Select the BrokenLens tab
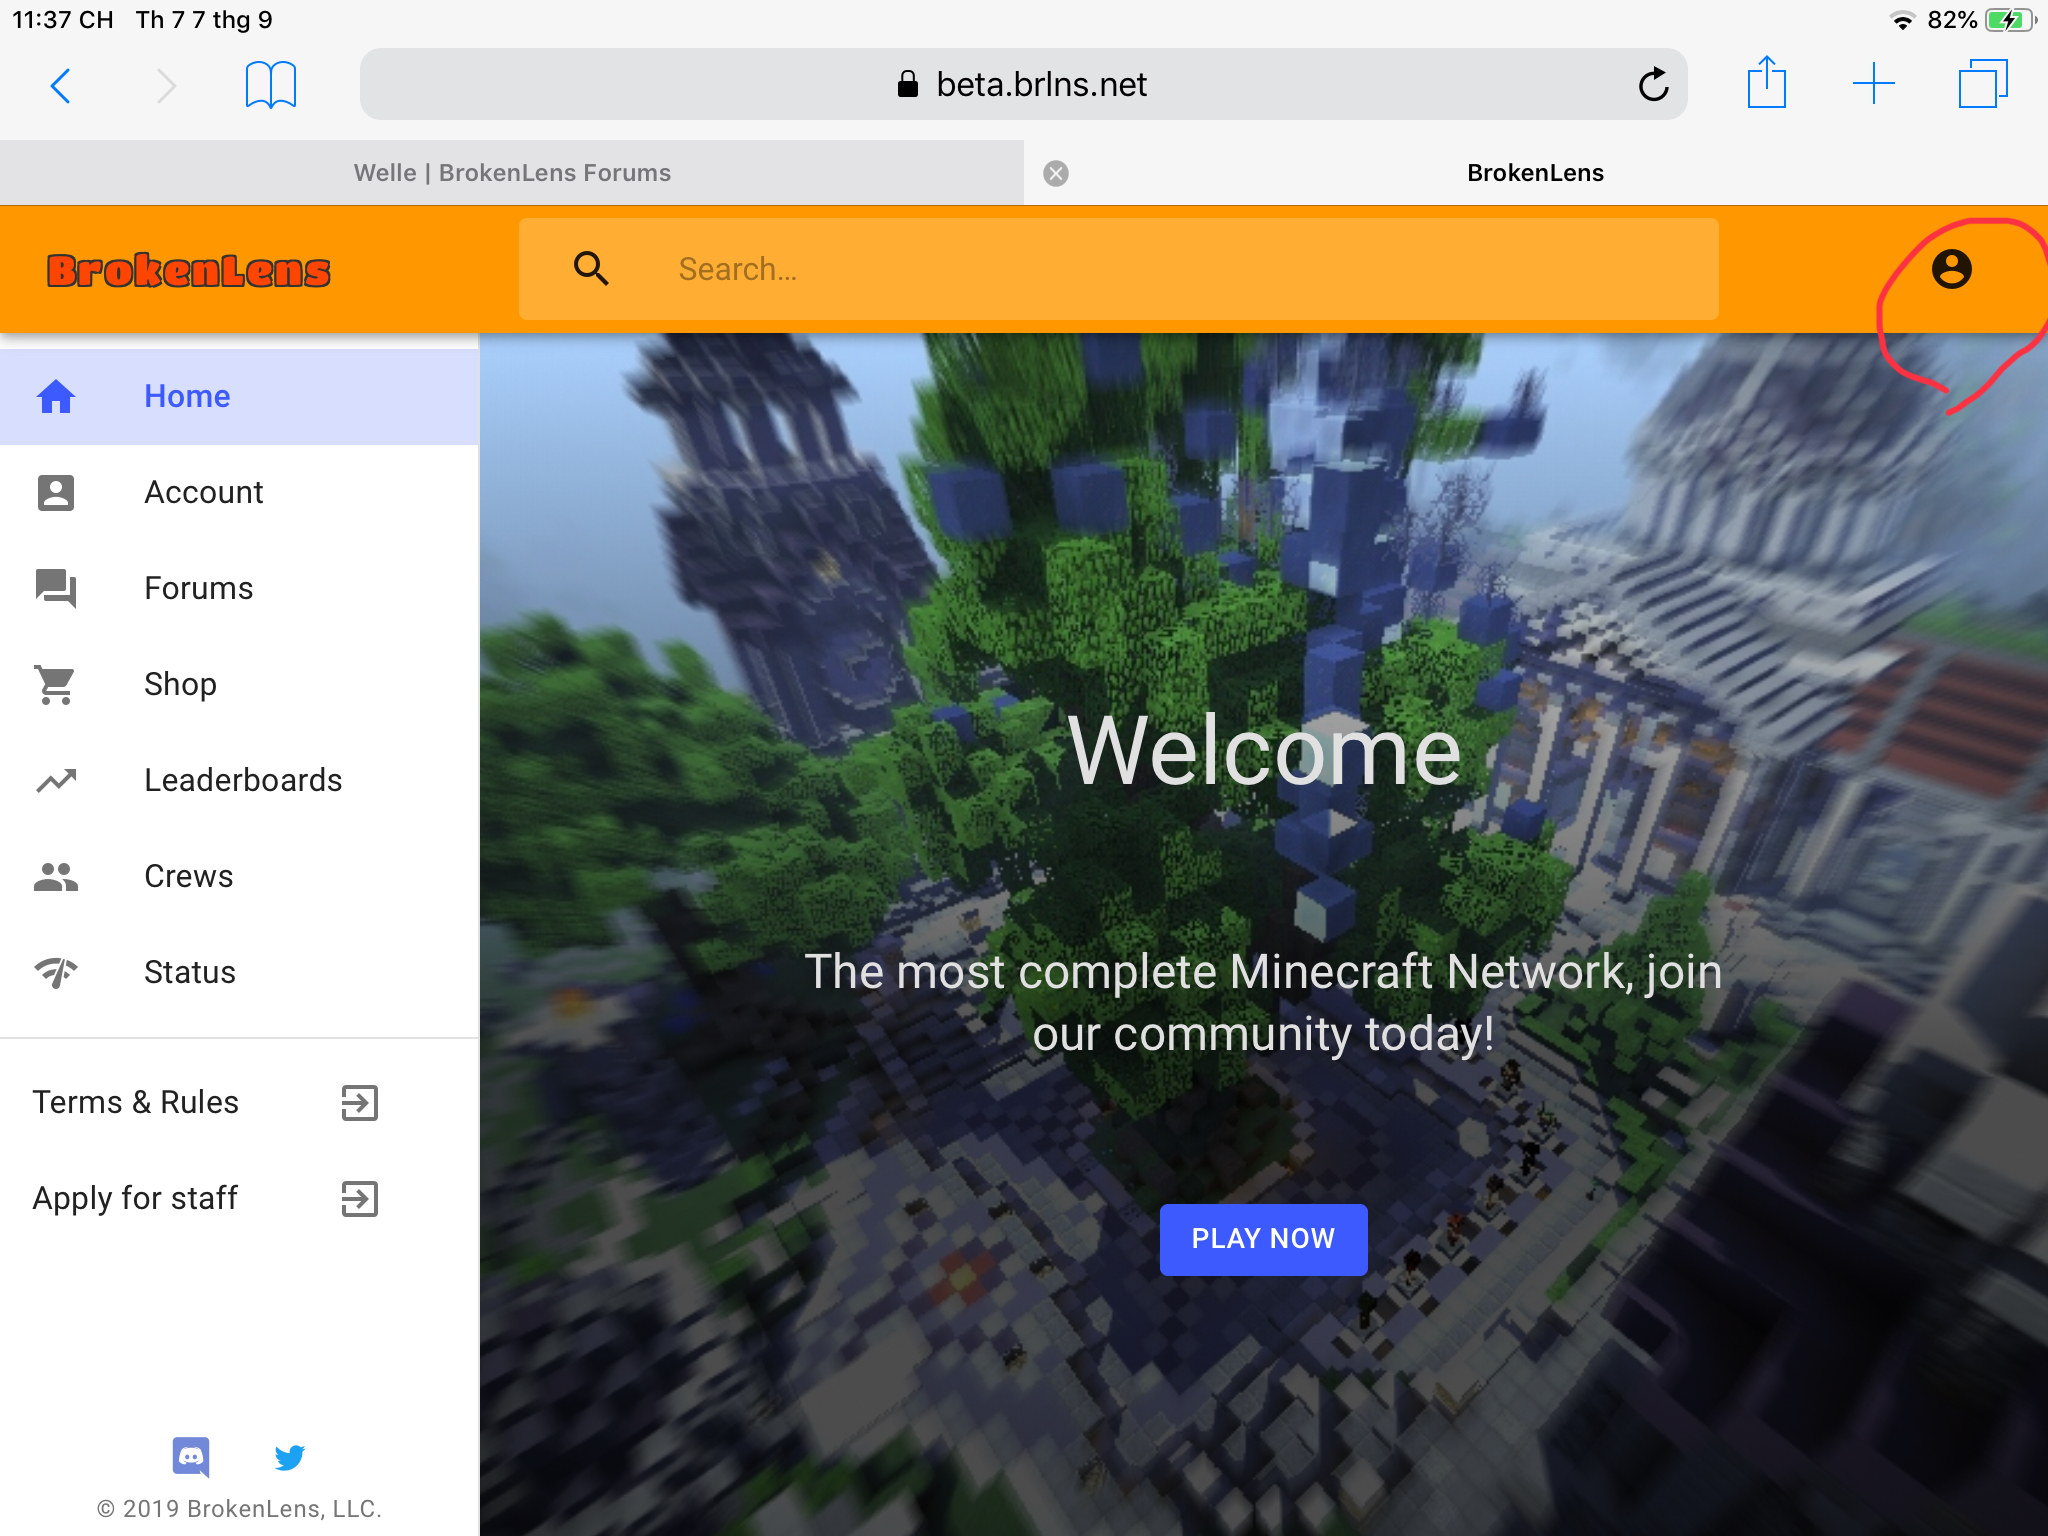 [1536, 173]
